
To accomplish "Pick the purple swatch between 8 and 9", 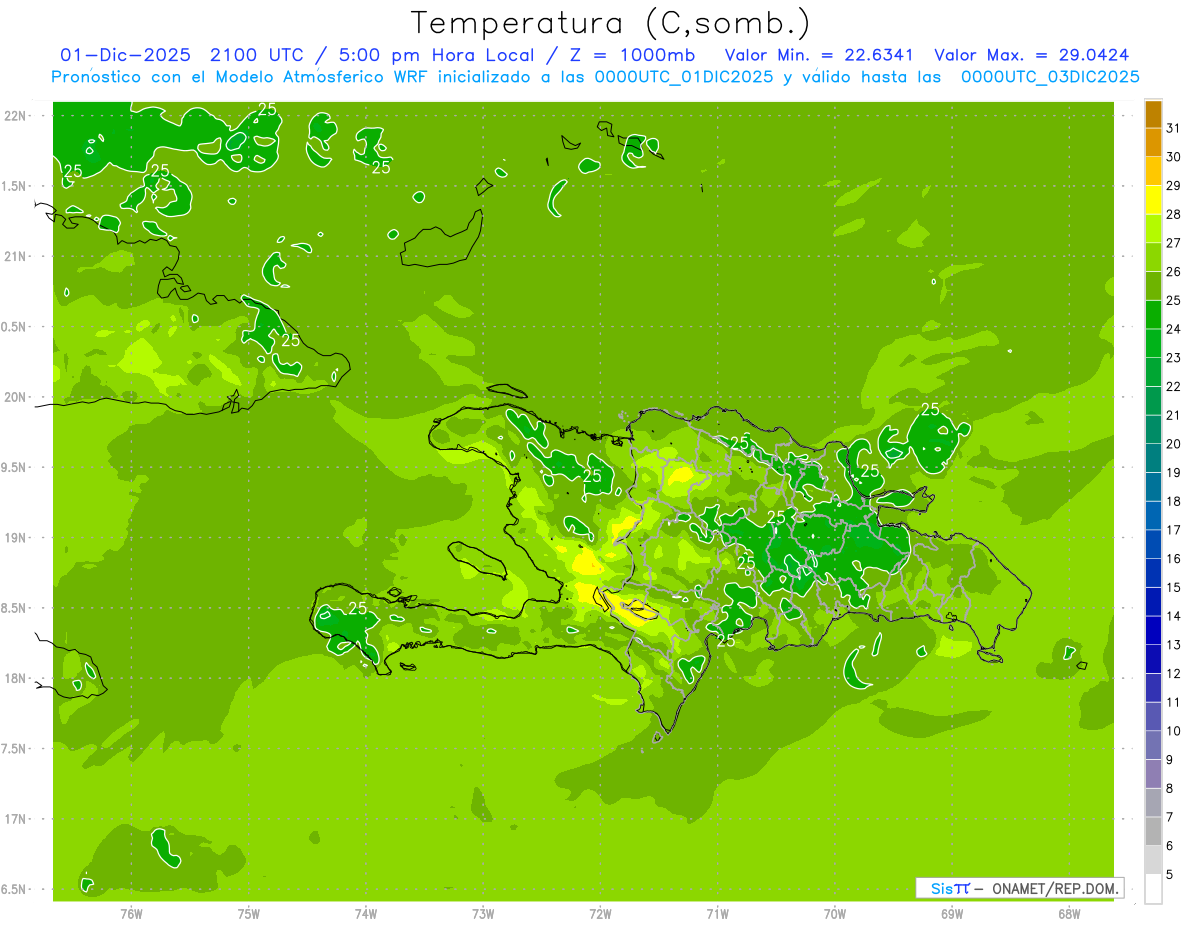I will point(1153,774).
